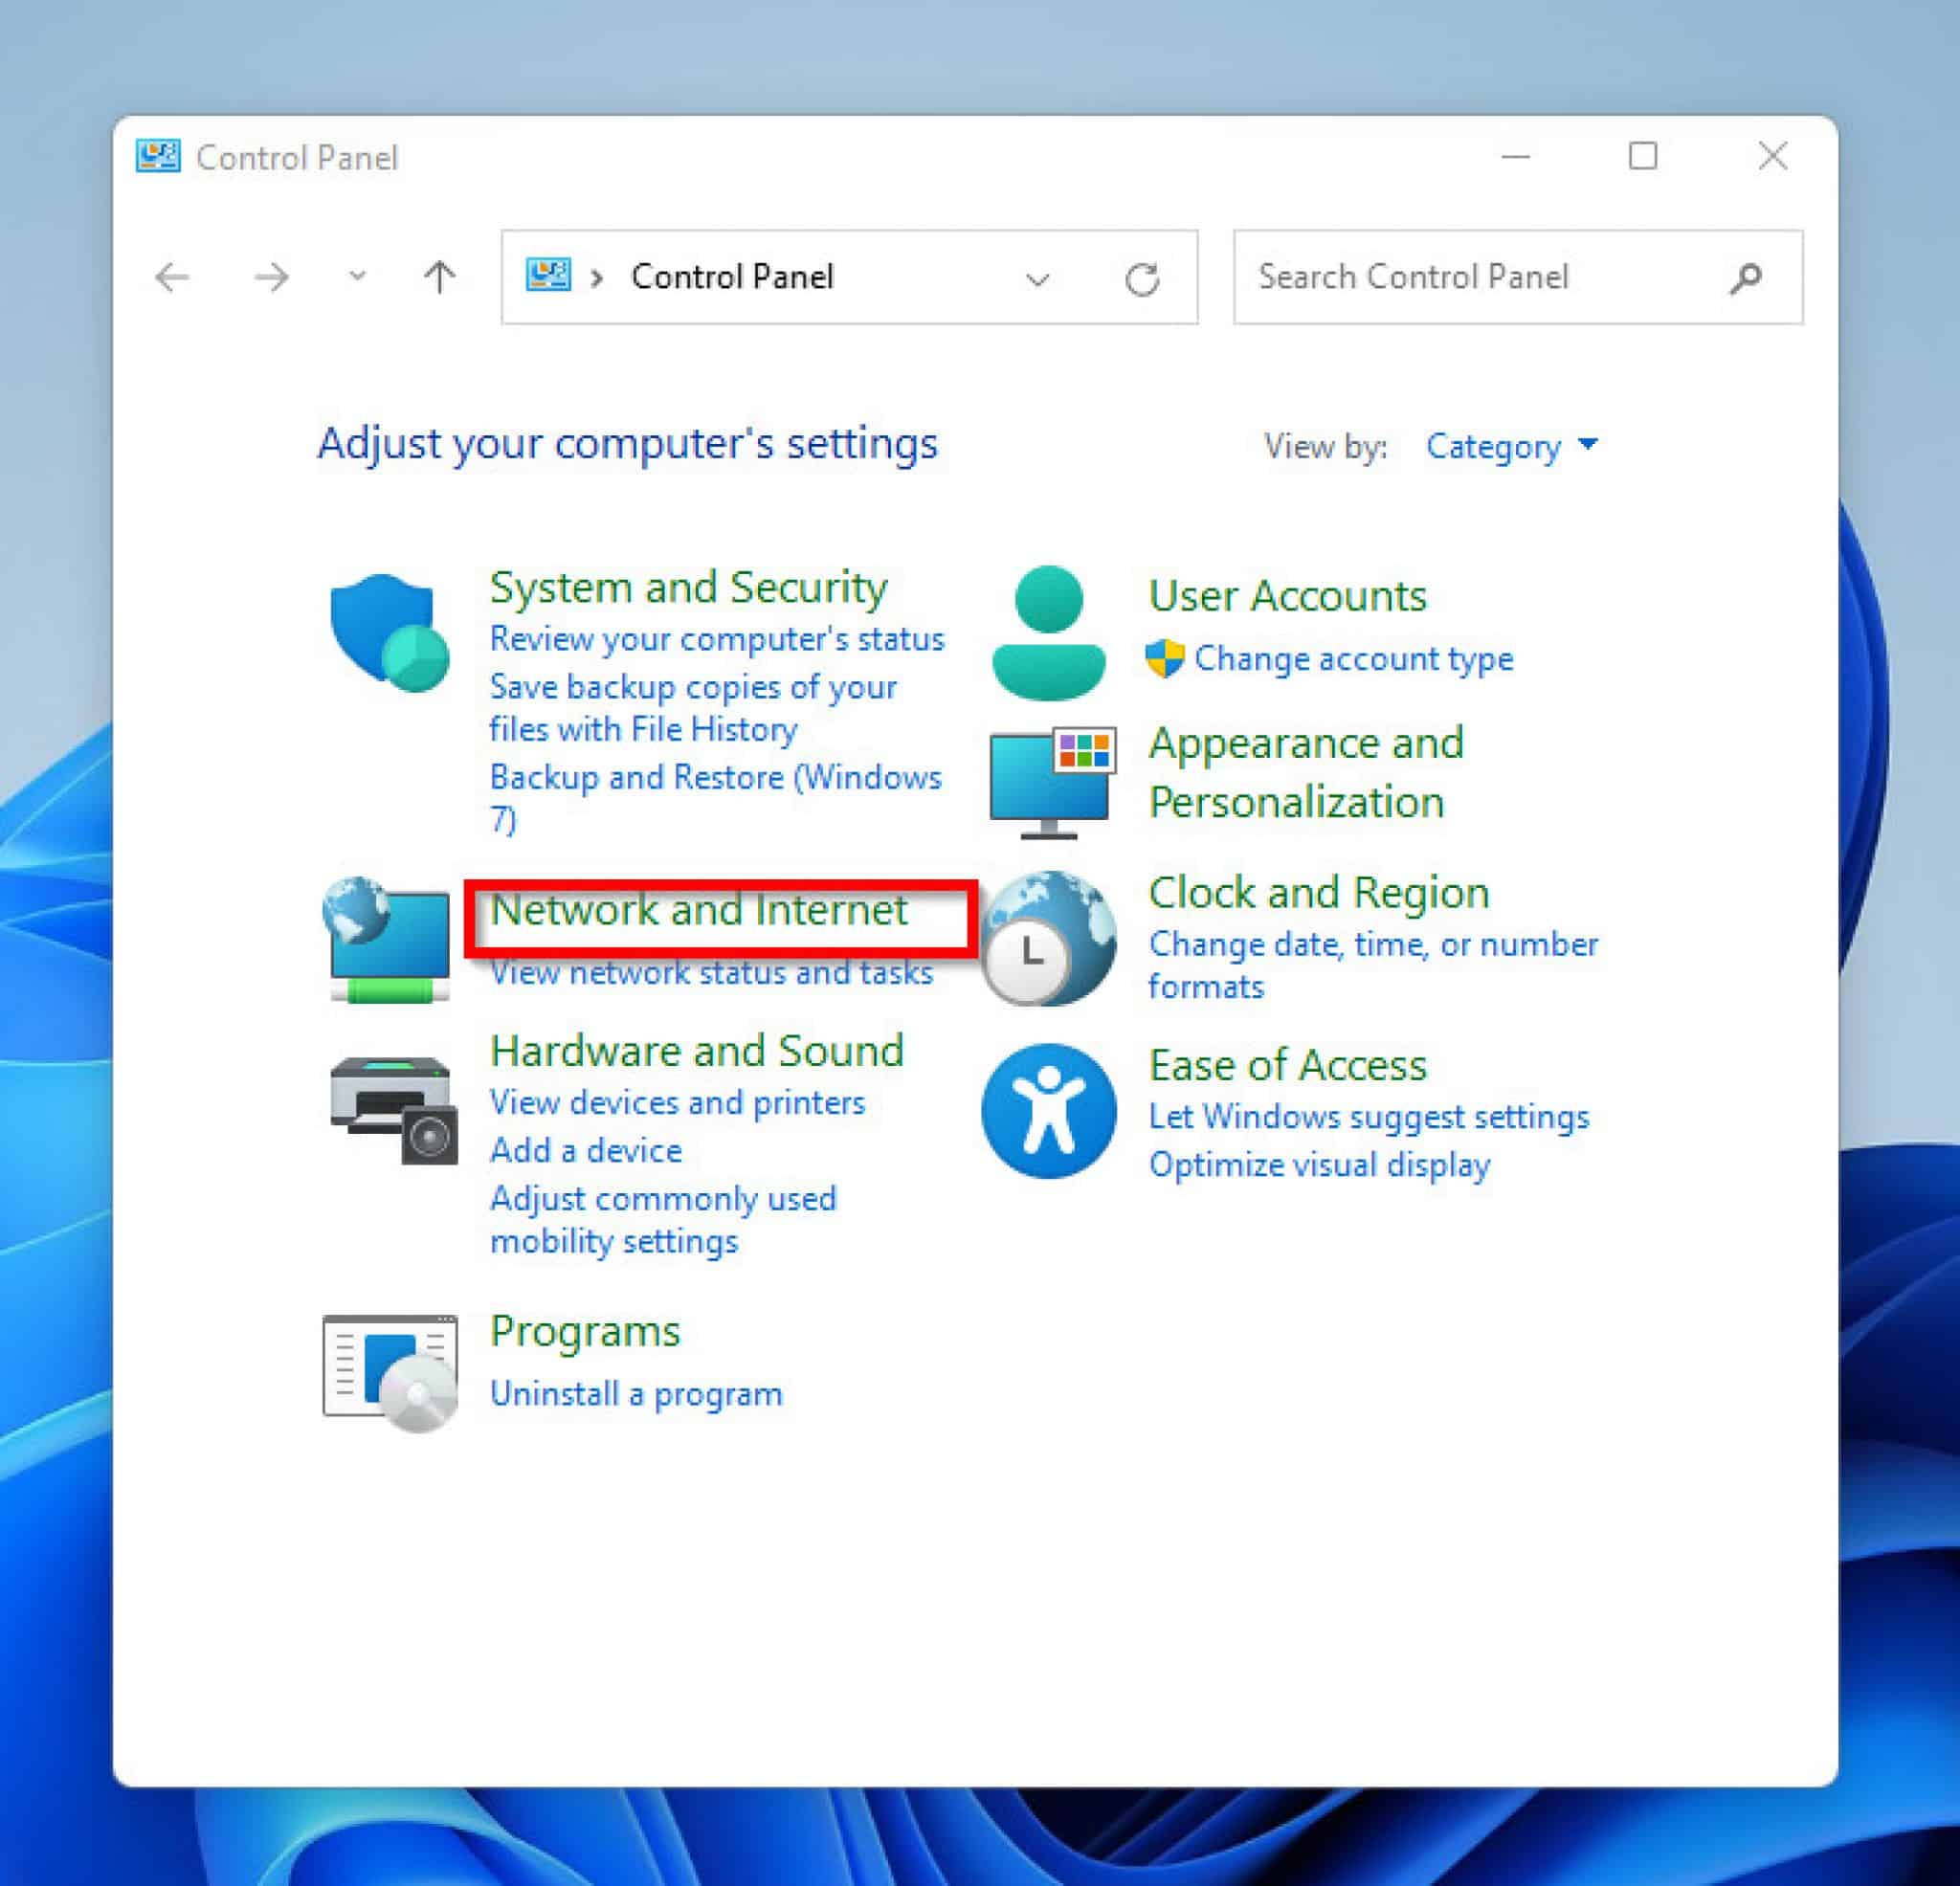Select Control Panel in the breadcrumb bar
The image size is (1960, 1886).
(x=732, y=277)
